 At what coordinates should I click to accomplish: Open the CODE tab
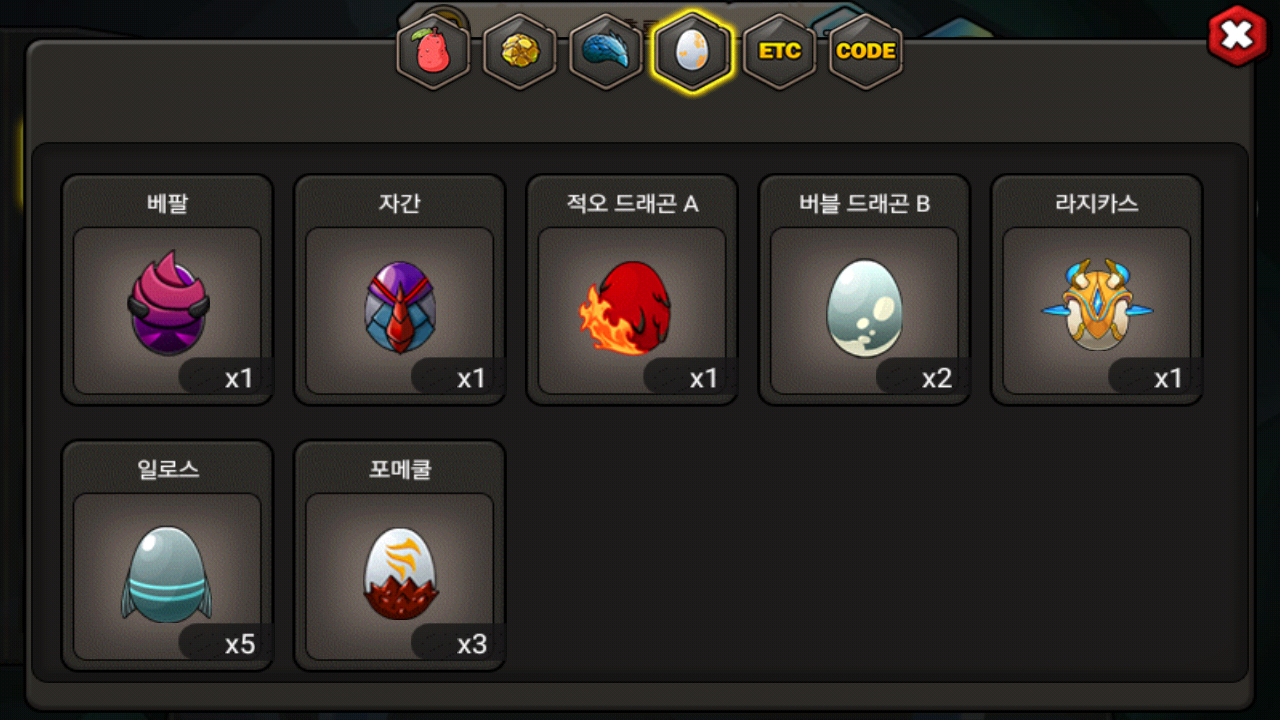[x=866, y=52]
